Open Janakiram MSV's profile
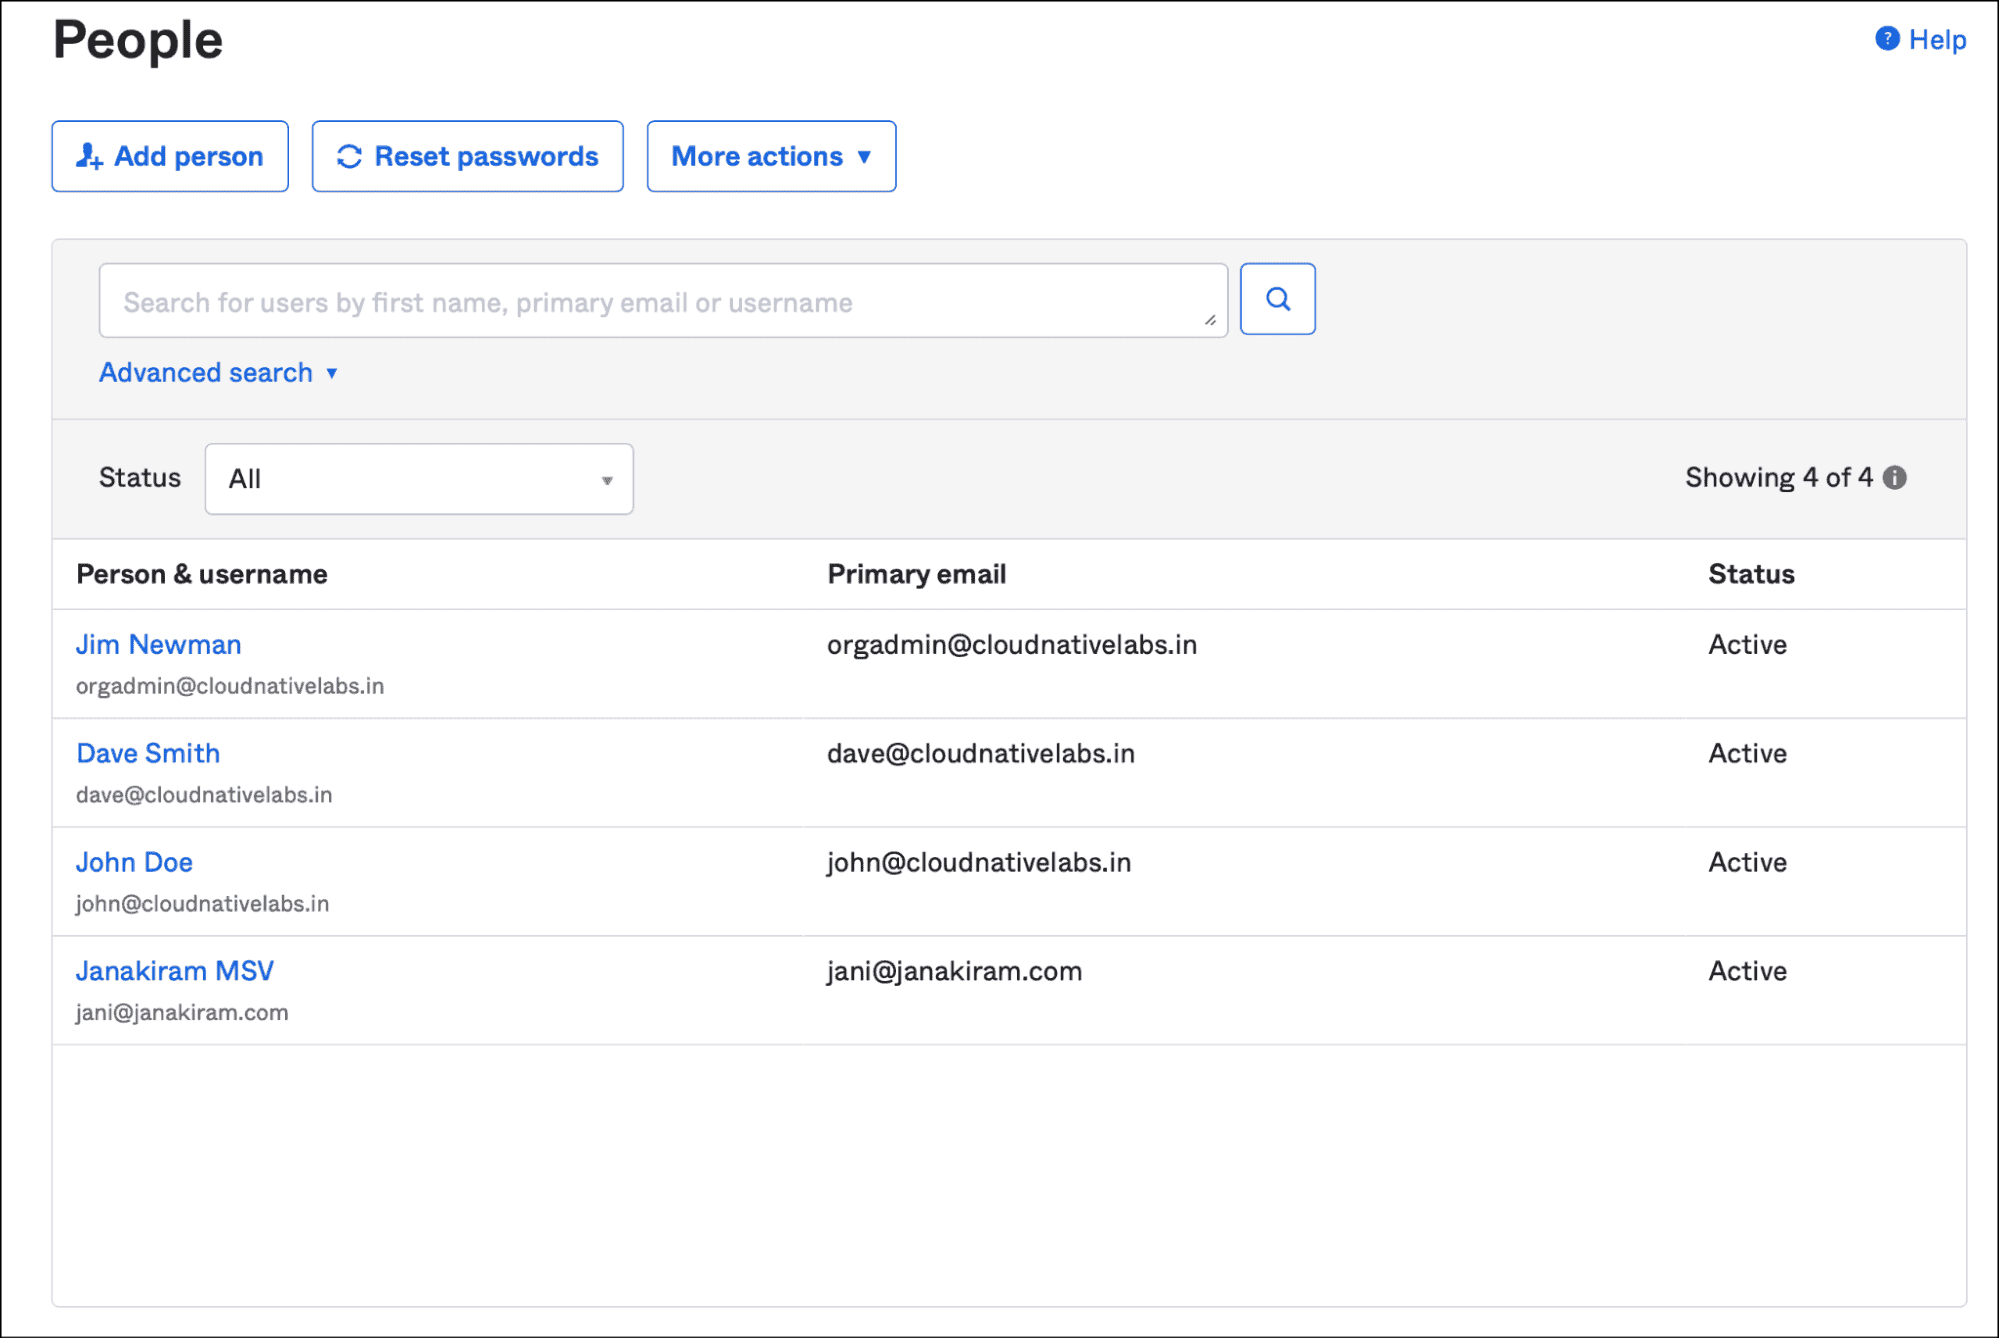1999x1339 pixels. click(175, 971)
